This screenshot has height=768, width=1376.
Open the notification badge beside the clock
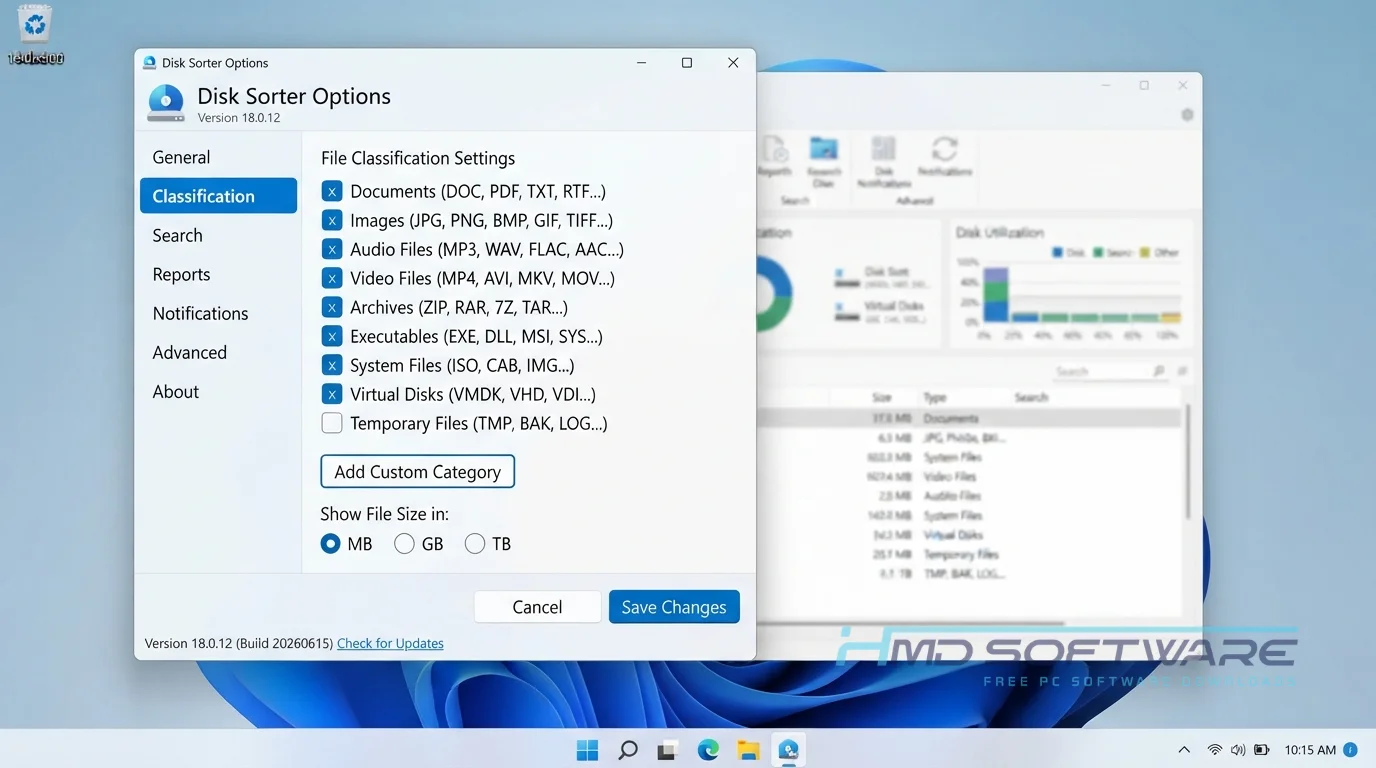1350,749
